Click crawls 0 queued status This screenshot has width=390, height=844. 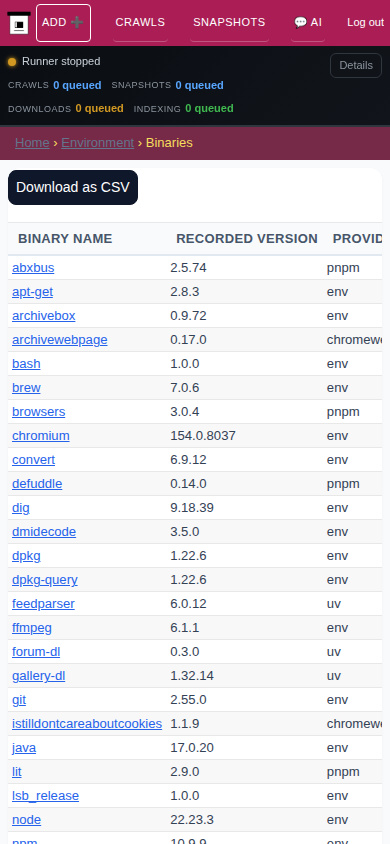(54, 85)
